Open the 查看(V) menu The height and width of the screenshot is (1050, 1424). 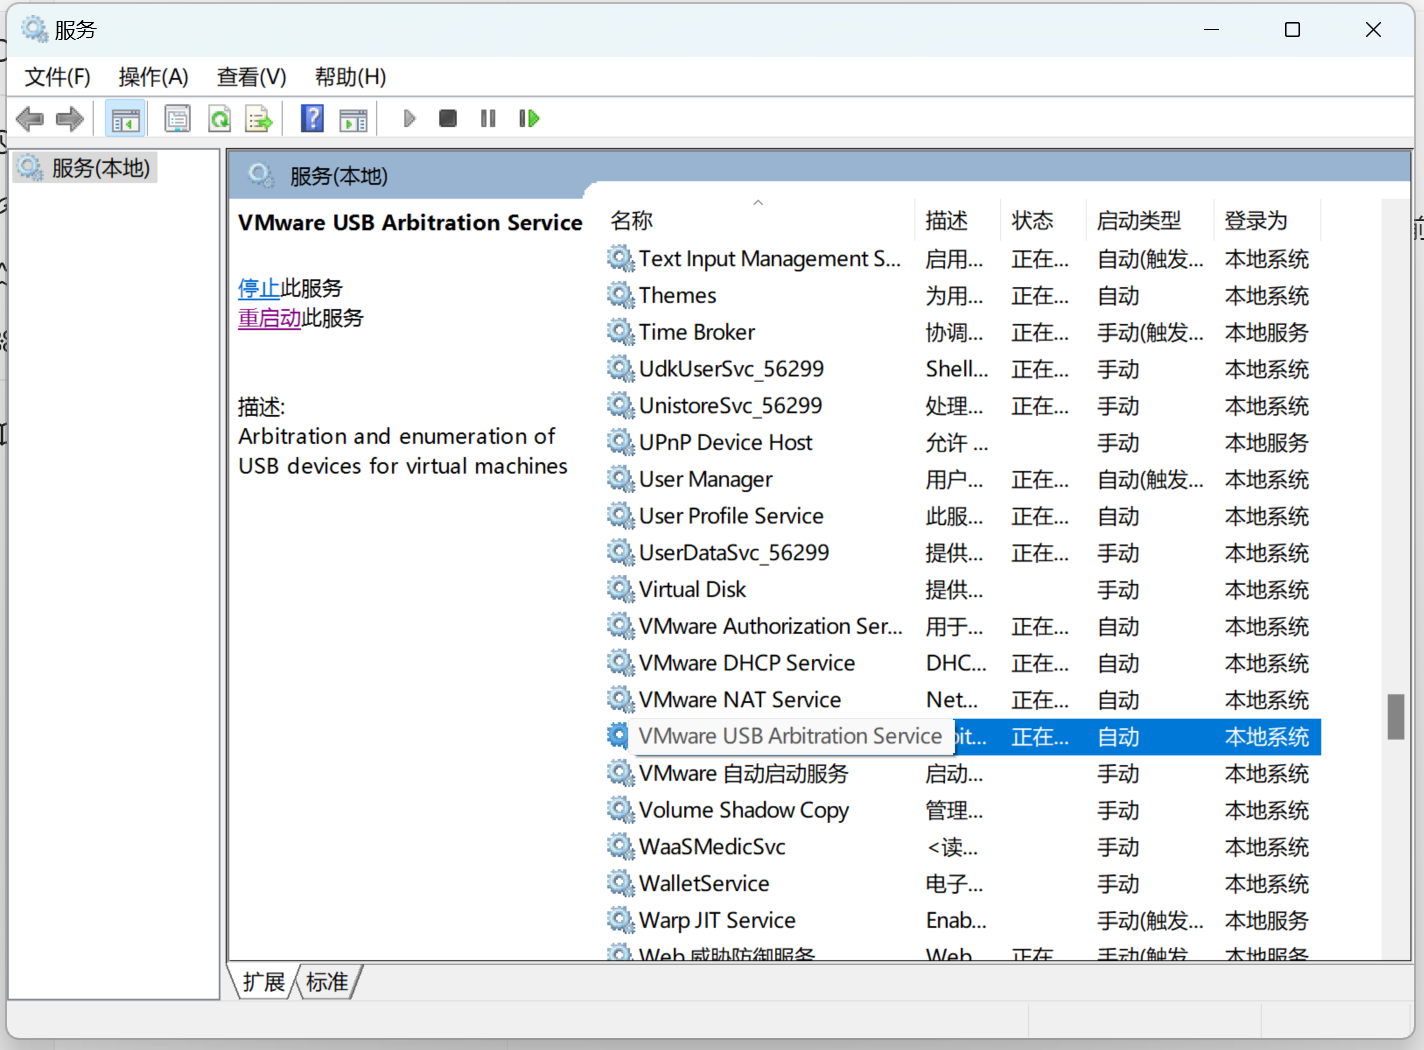tap(251, 77)
